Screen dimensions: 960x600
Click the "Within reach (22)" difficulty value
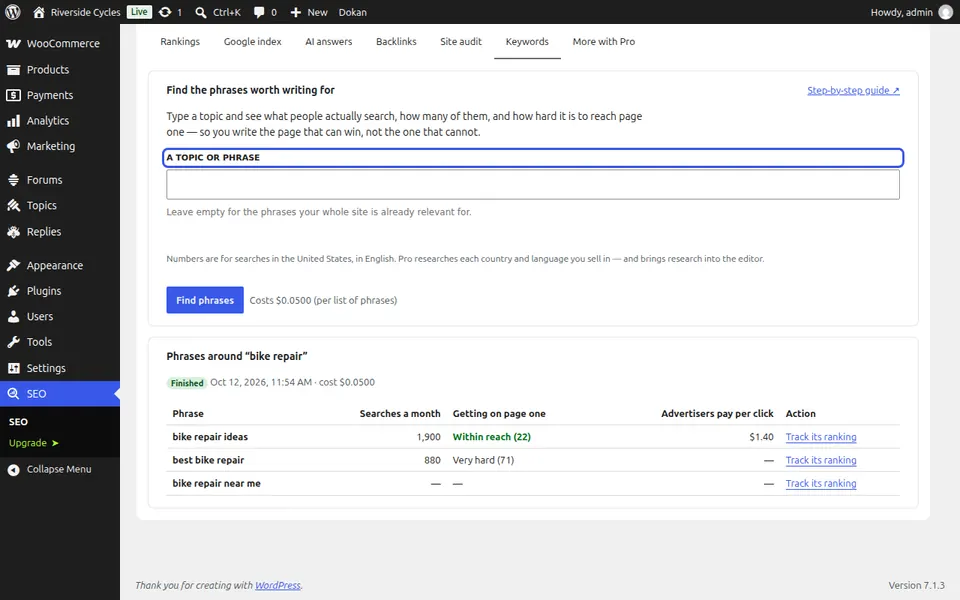[x=492, y=437]
